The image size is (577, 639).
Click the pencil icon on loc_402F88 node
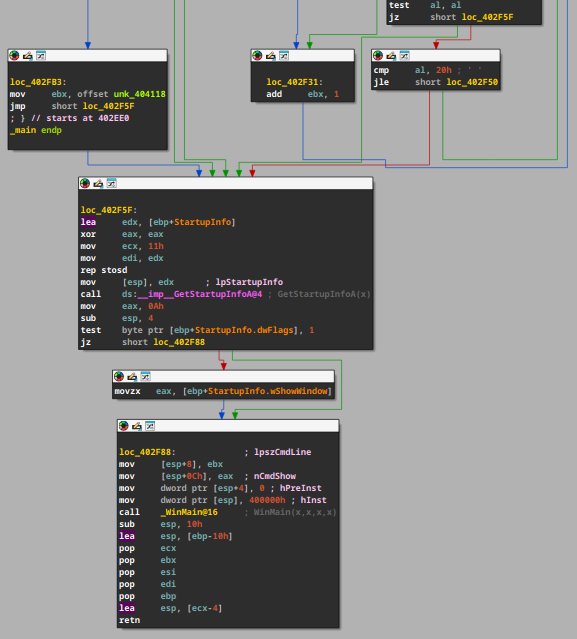pyautogui.click(x=137, y=426)
